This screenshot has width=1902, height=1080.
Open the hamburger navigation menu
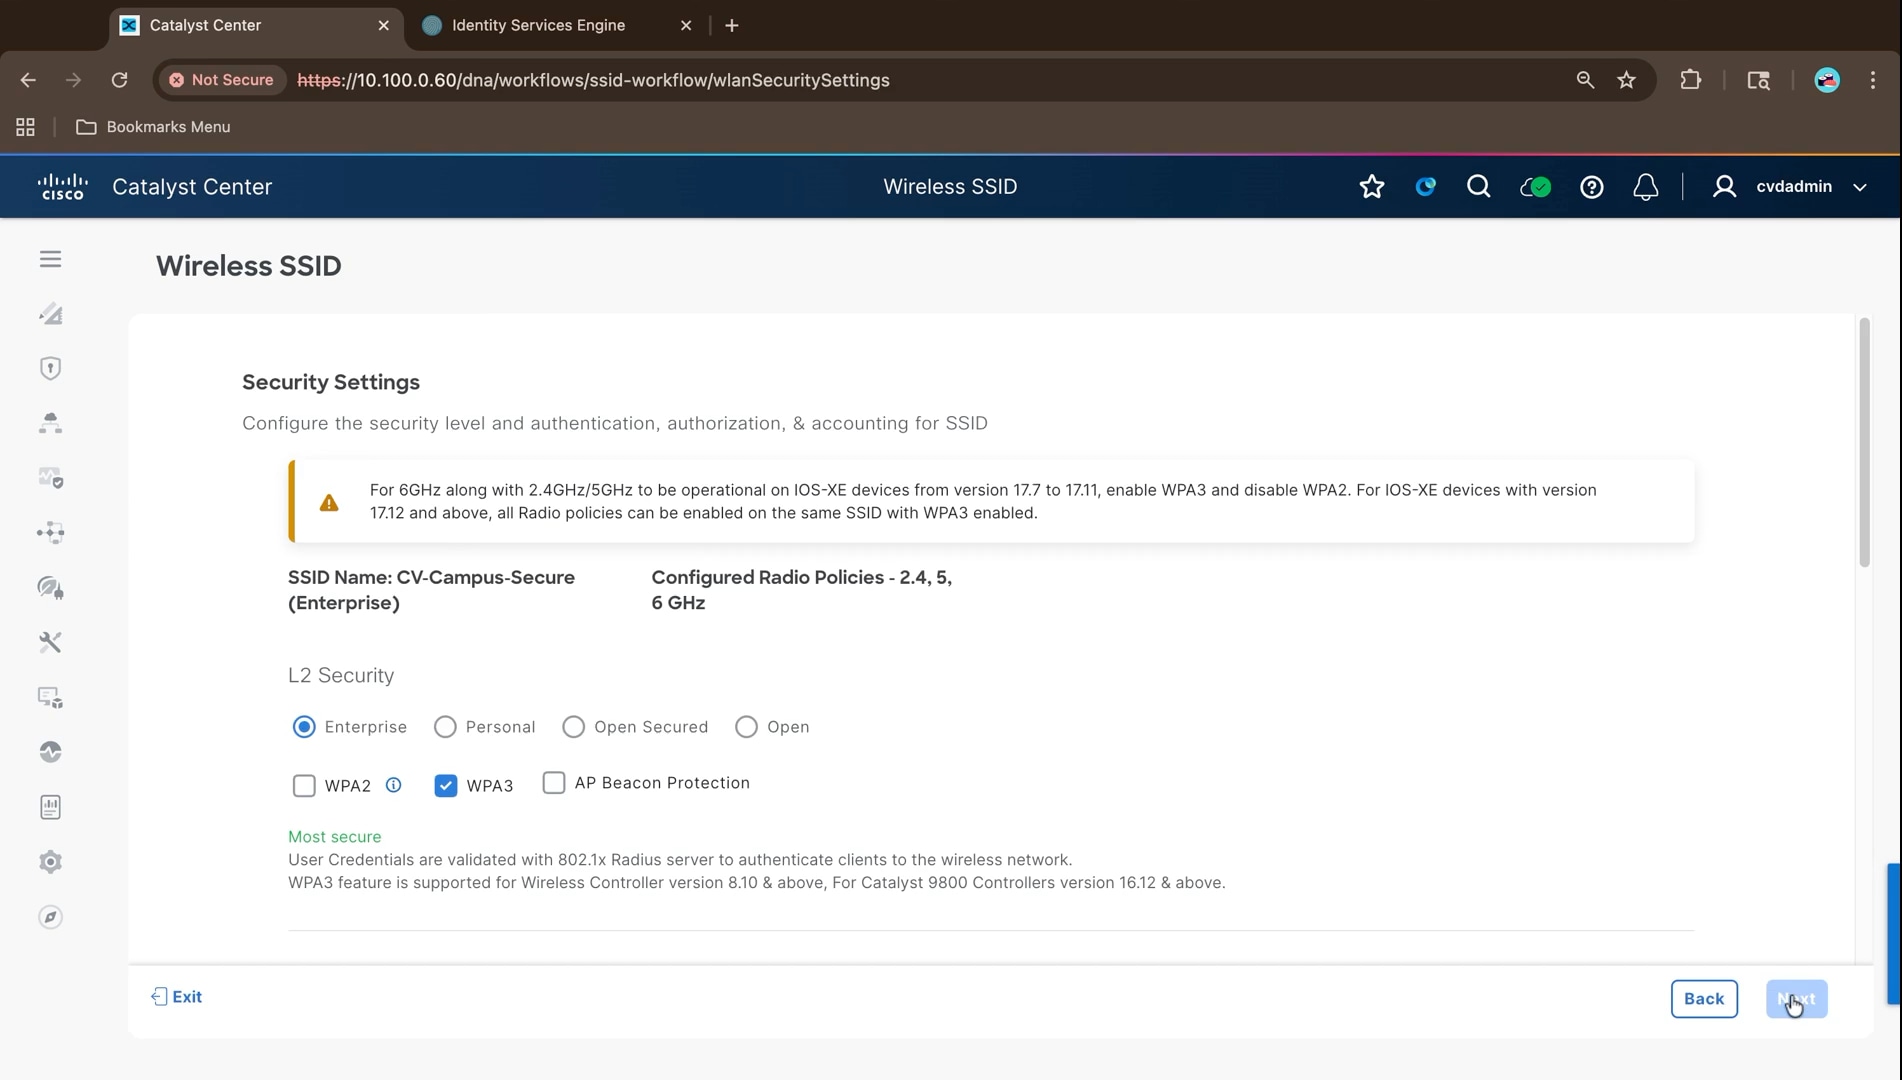[x=50, y=260]
